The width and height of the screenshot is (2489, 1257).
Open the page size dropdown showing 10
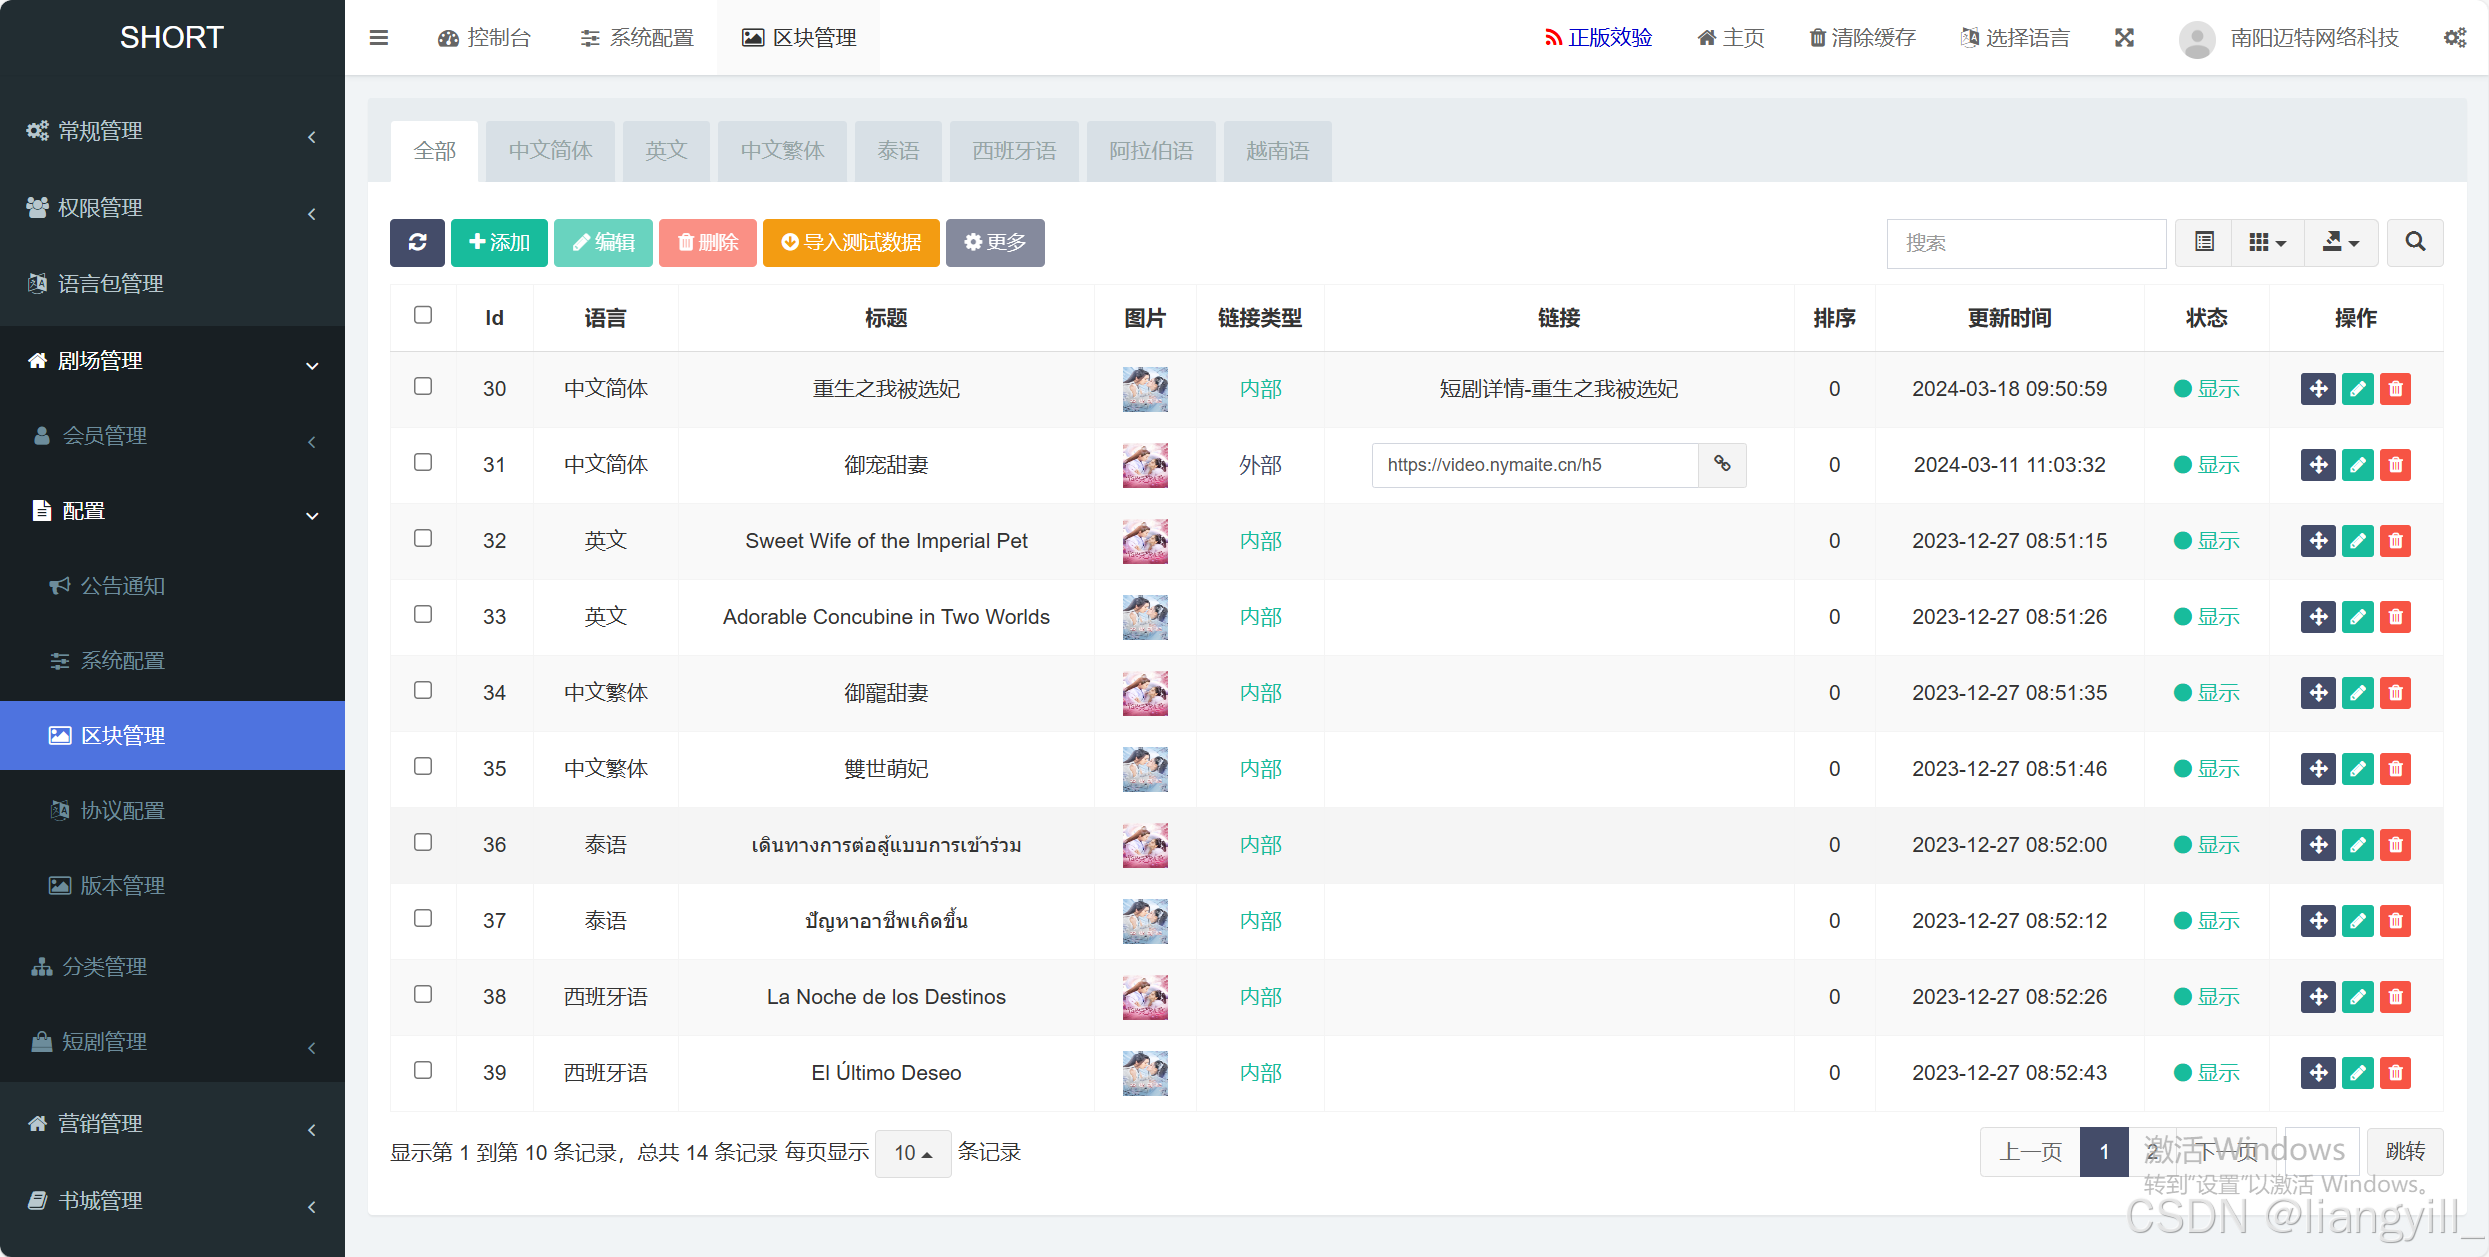point(912,1153)
